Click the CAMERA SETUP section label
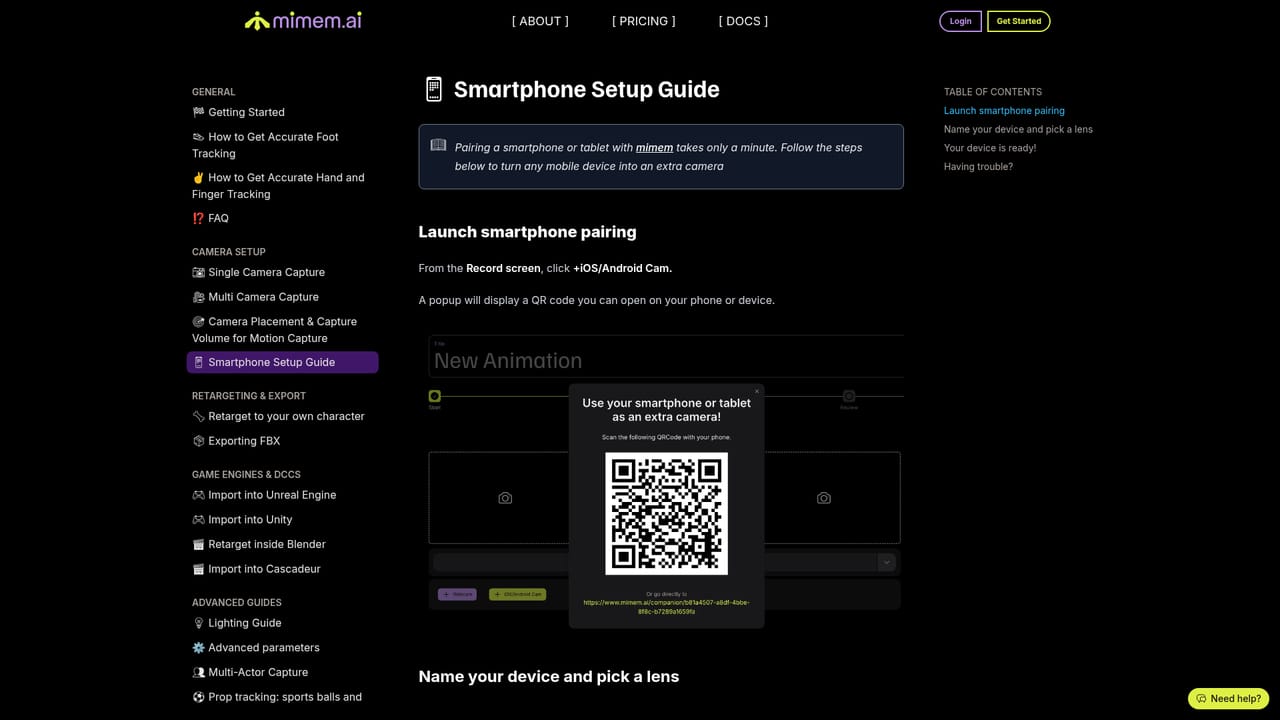 coord(229,252)
